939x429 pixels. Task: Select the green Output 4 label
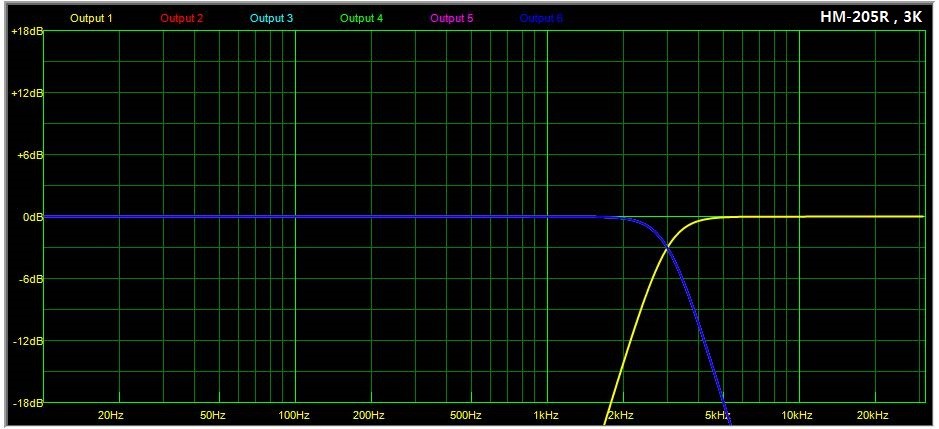tap(361, 18)
